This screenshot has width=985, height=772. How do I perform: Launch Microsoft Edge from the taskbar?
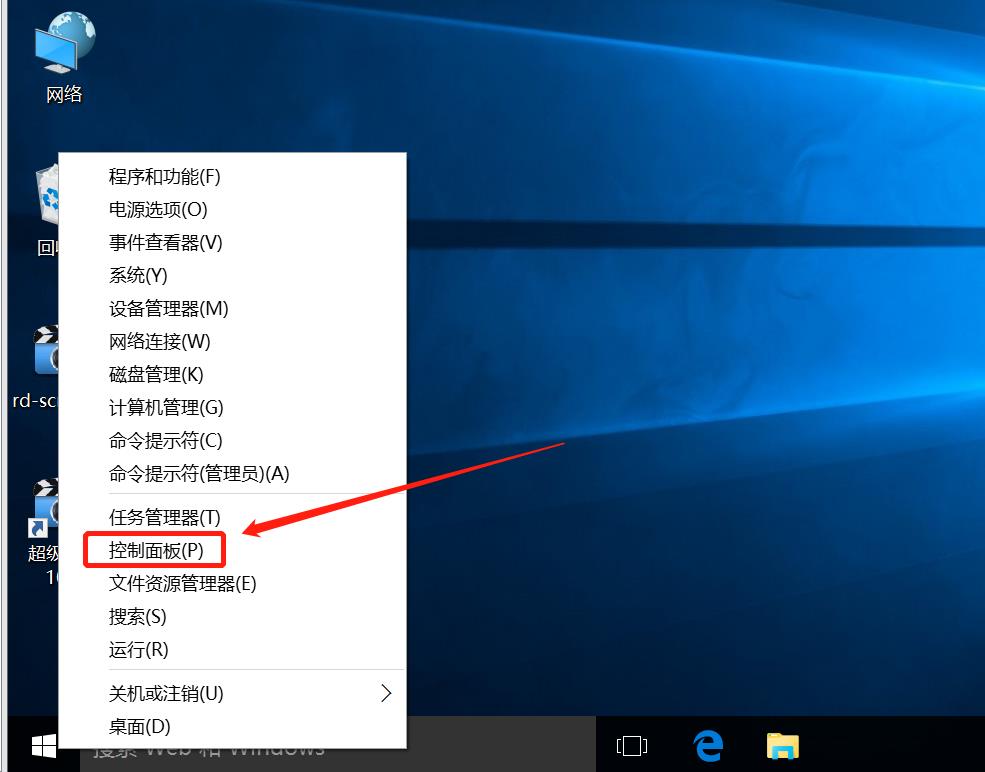(708, 746)
